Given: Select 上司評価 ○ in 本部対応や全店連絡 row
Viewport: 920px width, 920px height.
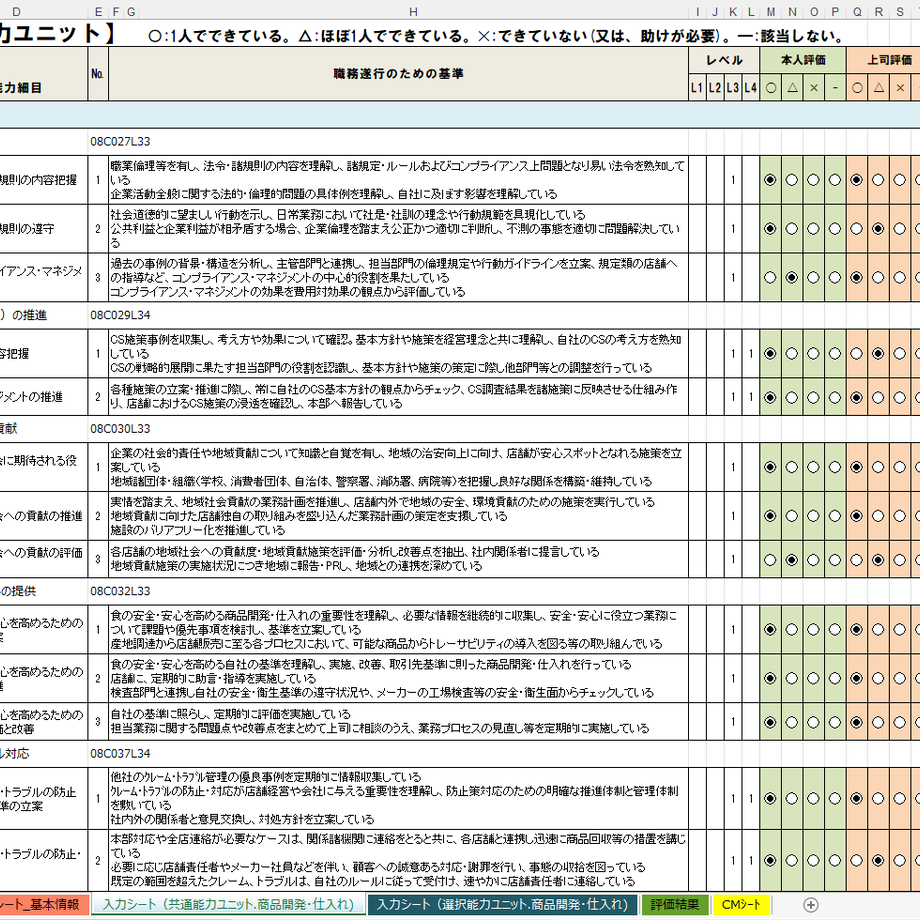Looking at the screenshot, I should [x=857, y=861].
